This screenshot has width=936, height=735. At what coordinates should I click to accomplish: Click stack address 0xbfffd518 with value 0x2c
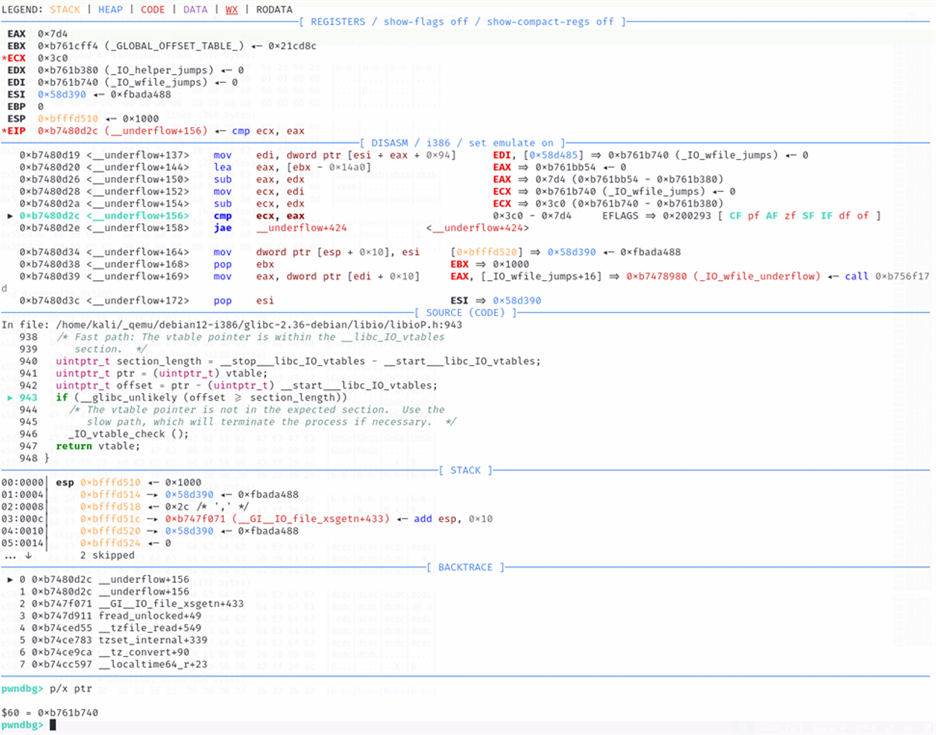click(110, 506)
